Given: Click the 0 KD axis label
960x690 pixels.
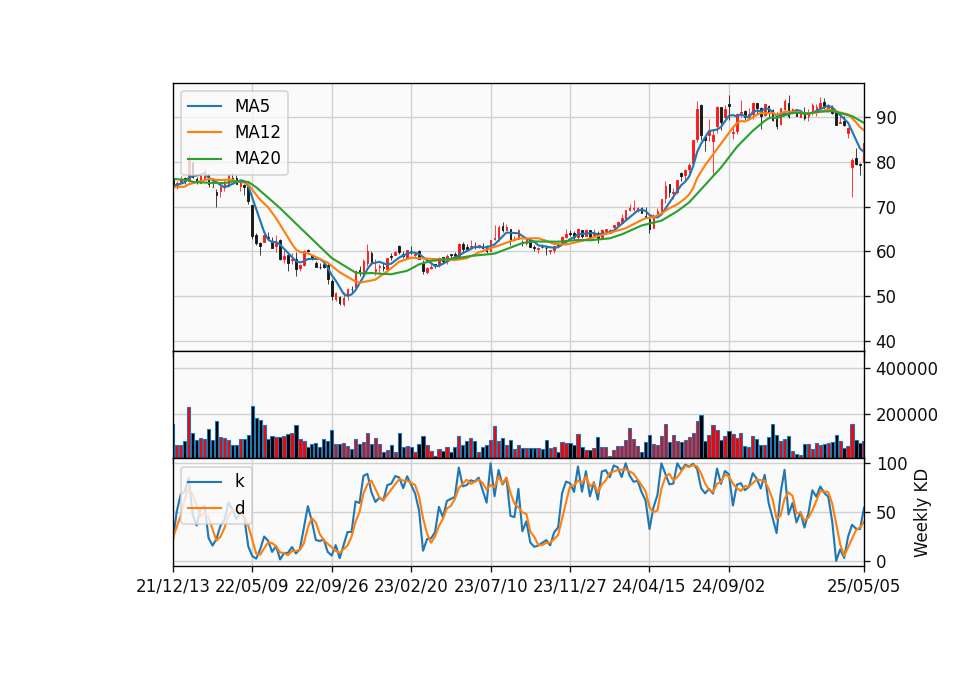Looking at the screenshot, I should [881, 561].
